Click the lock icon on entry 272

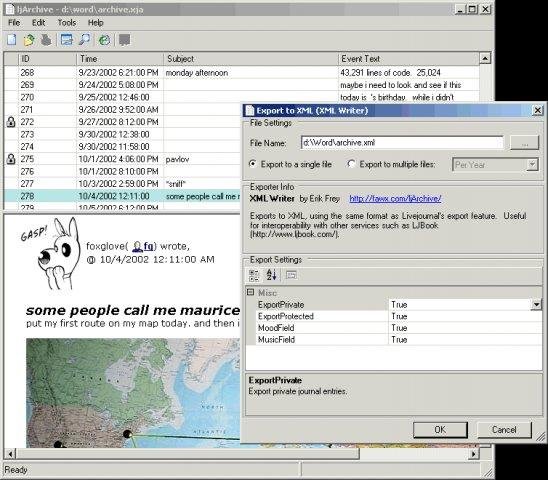(11, 122)
